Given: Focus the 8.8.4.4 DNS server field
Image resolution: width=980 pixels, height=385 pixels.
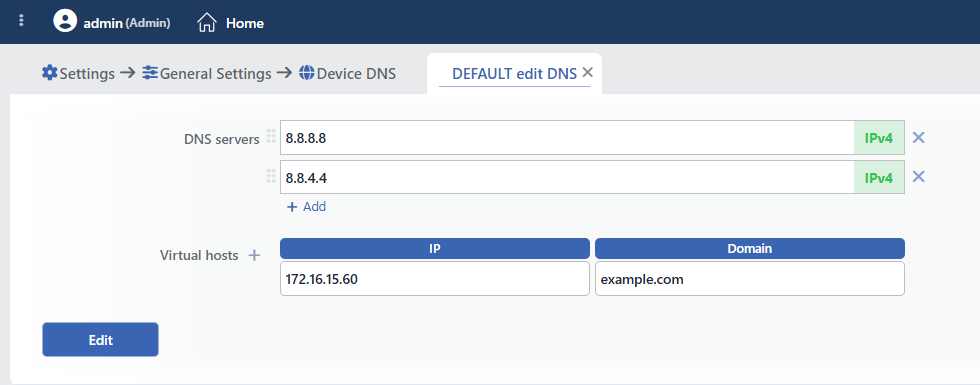Looking at the screenshot, I should (567, 178).
